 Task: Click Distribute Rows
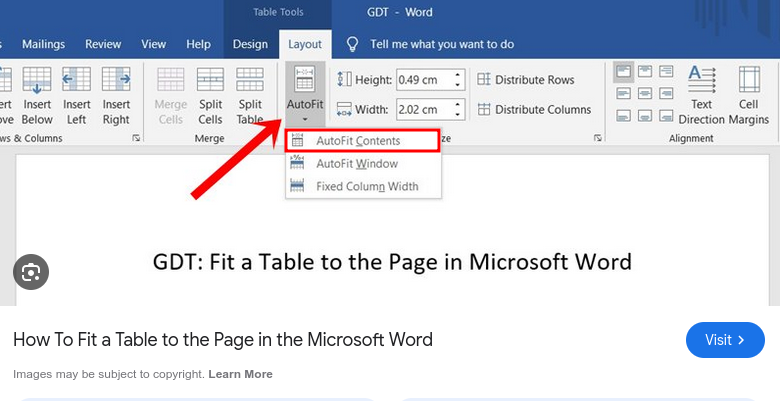[526, 80]
